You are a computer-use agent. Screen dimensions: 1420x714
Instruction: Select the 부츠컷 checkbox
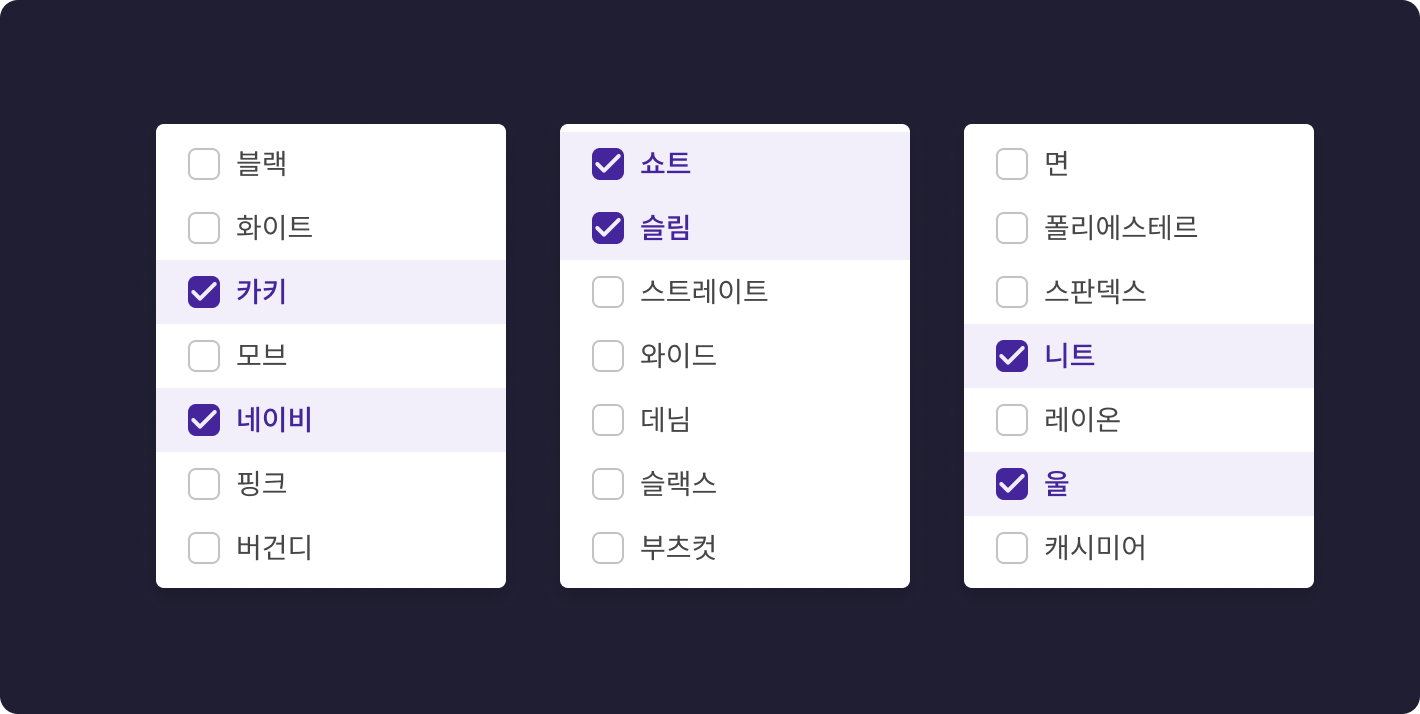[x=608, y=548]
